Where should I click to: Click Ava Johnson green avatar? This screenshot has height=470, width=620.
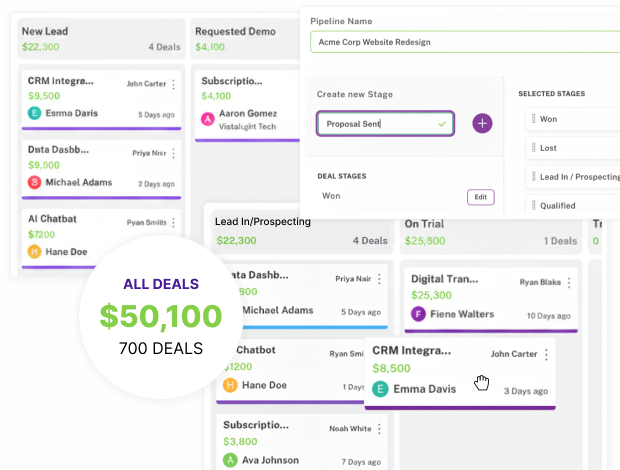click(x=230, y=460)
